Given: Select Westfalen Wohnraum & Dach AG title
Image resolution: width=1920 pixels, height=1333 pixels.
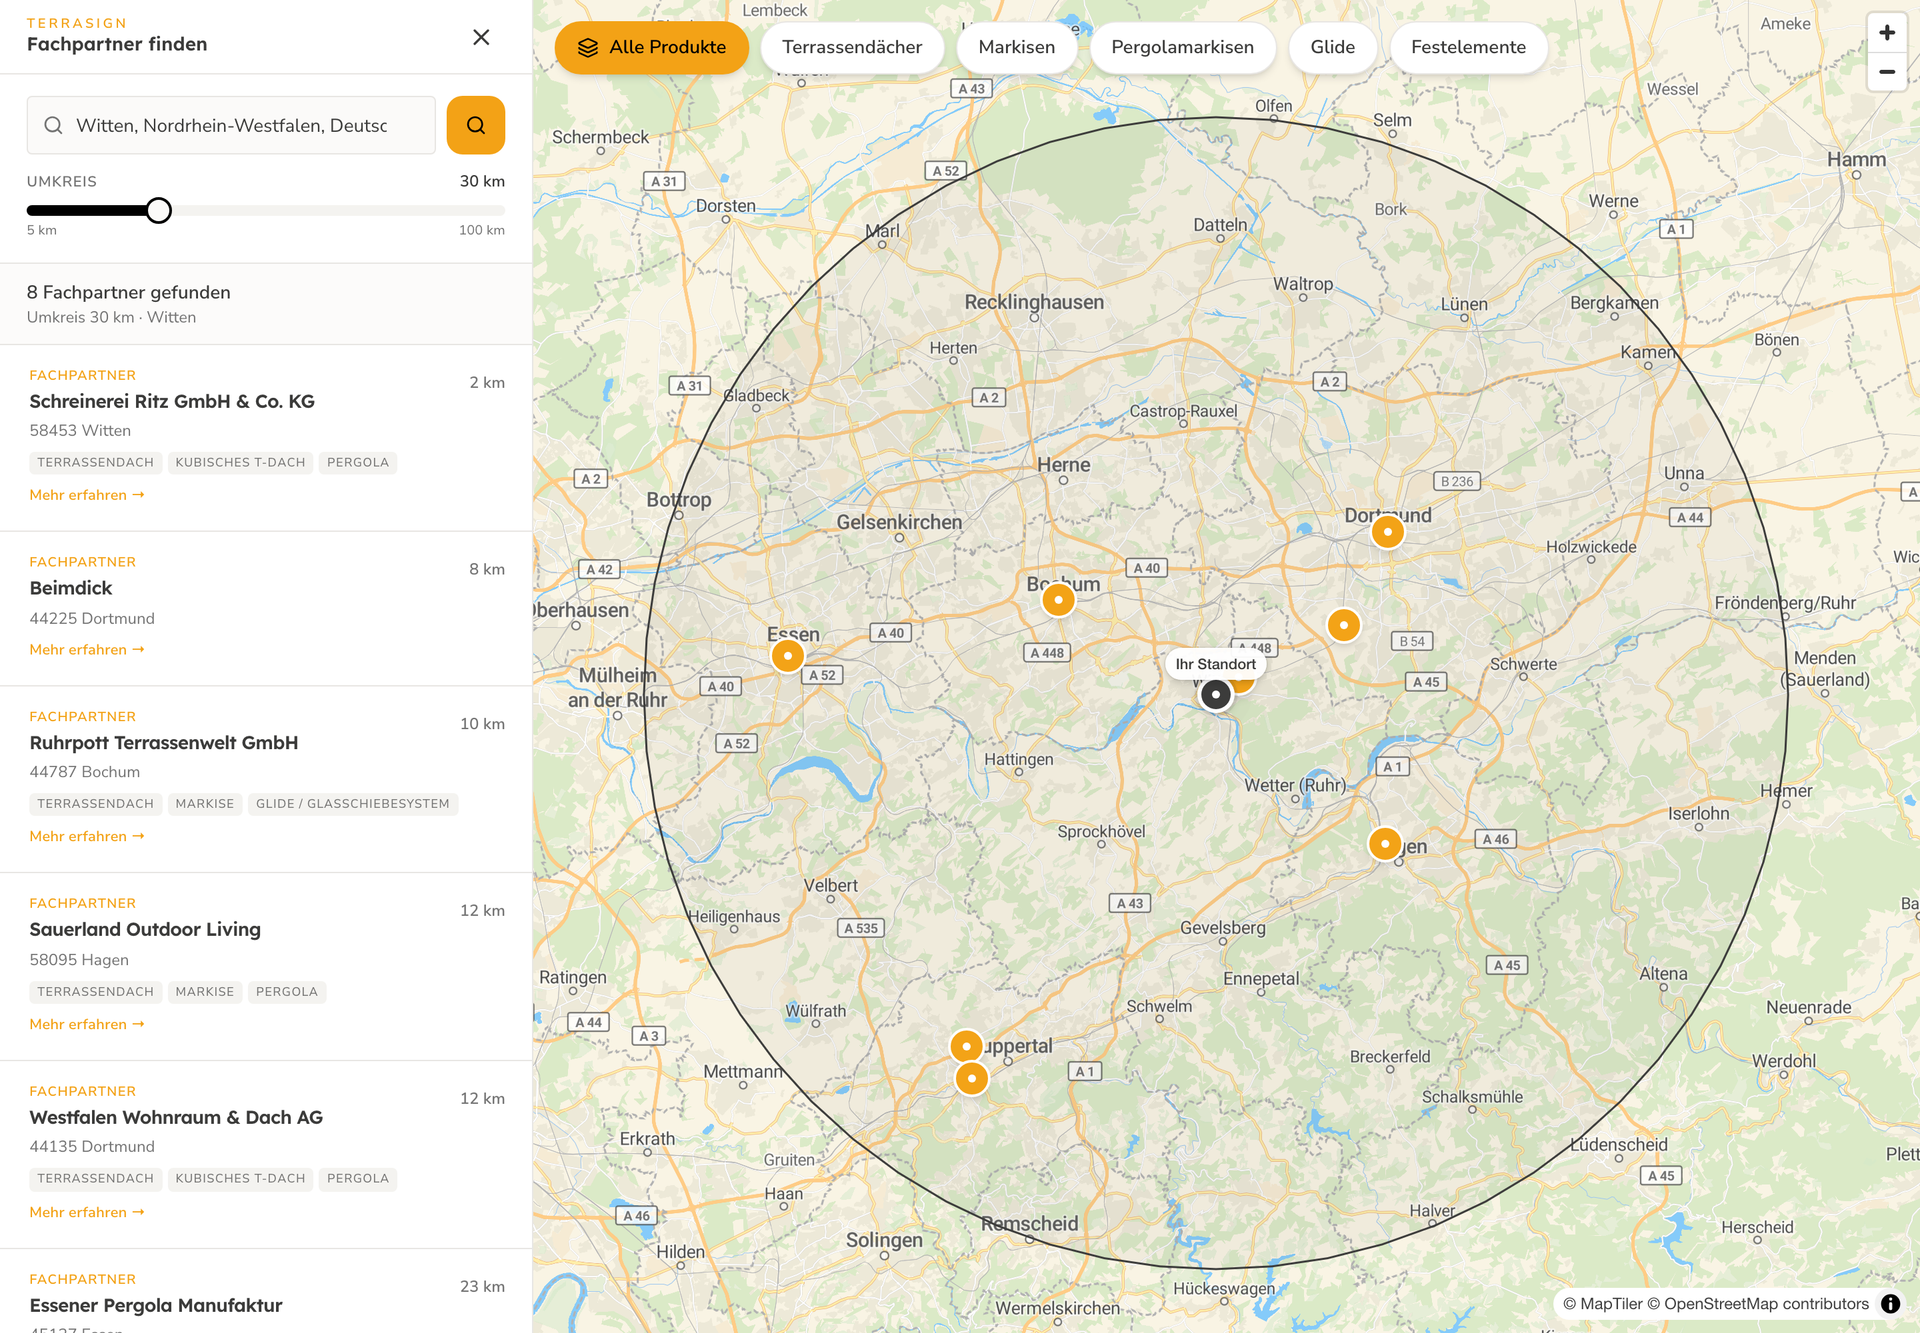Looking at the screenshot, I should tap(176, 1117).
